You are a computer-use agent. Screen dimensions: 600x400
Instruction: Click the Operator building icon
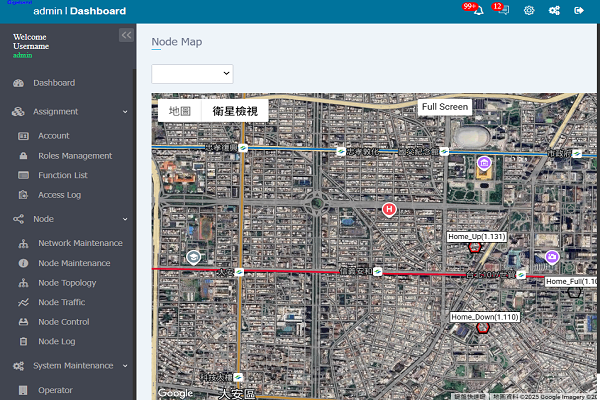tap(23, 390)
